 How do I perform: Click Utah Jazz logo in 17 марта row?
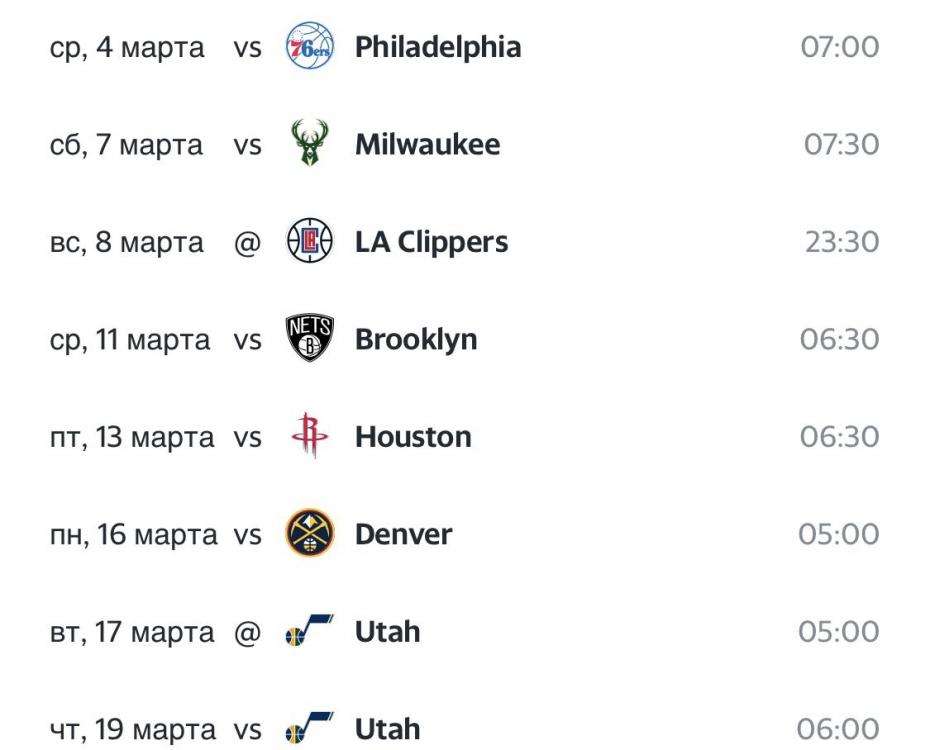click(x=309, y=632)
